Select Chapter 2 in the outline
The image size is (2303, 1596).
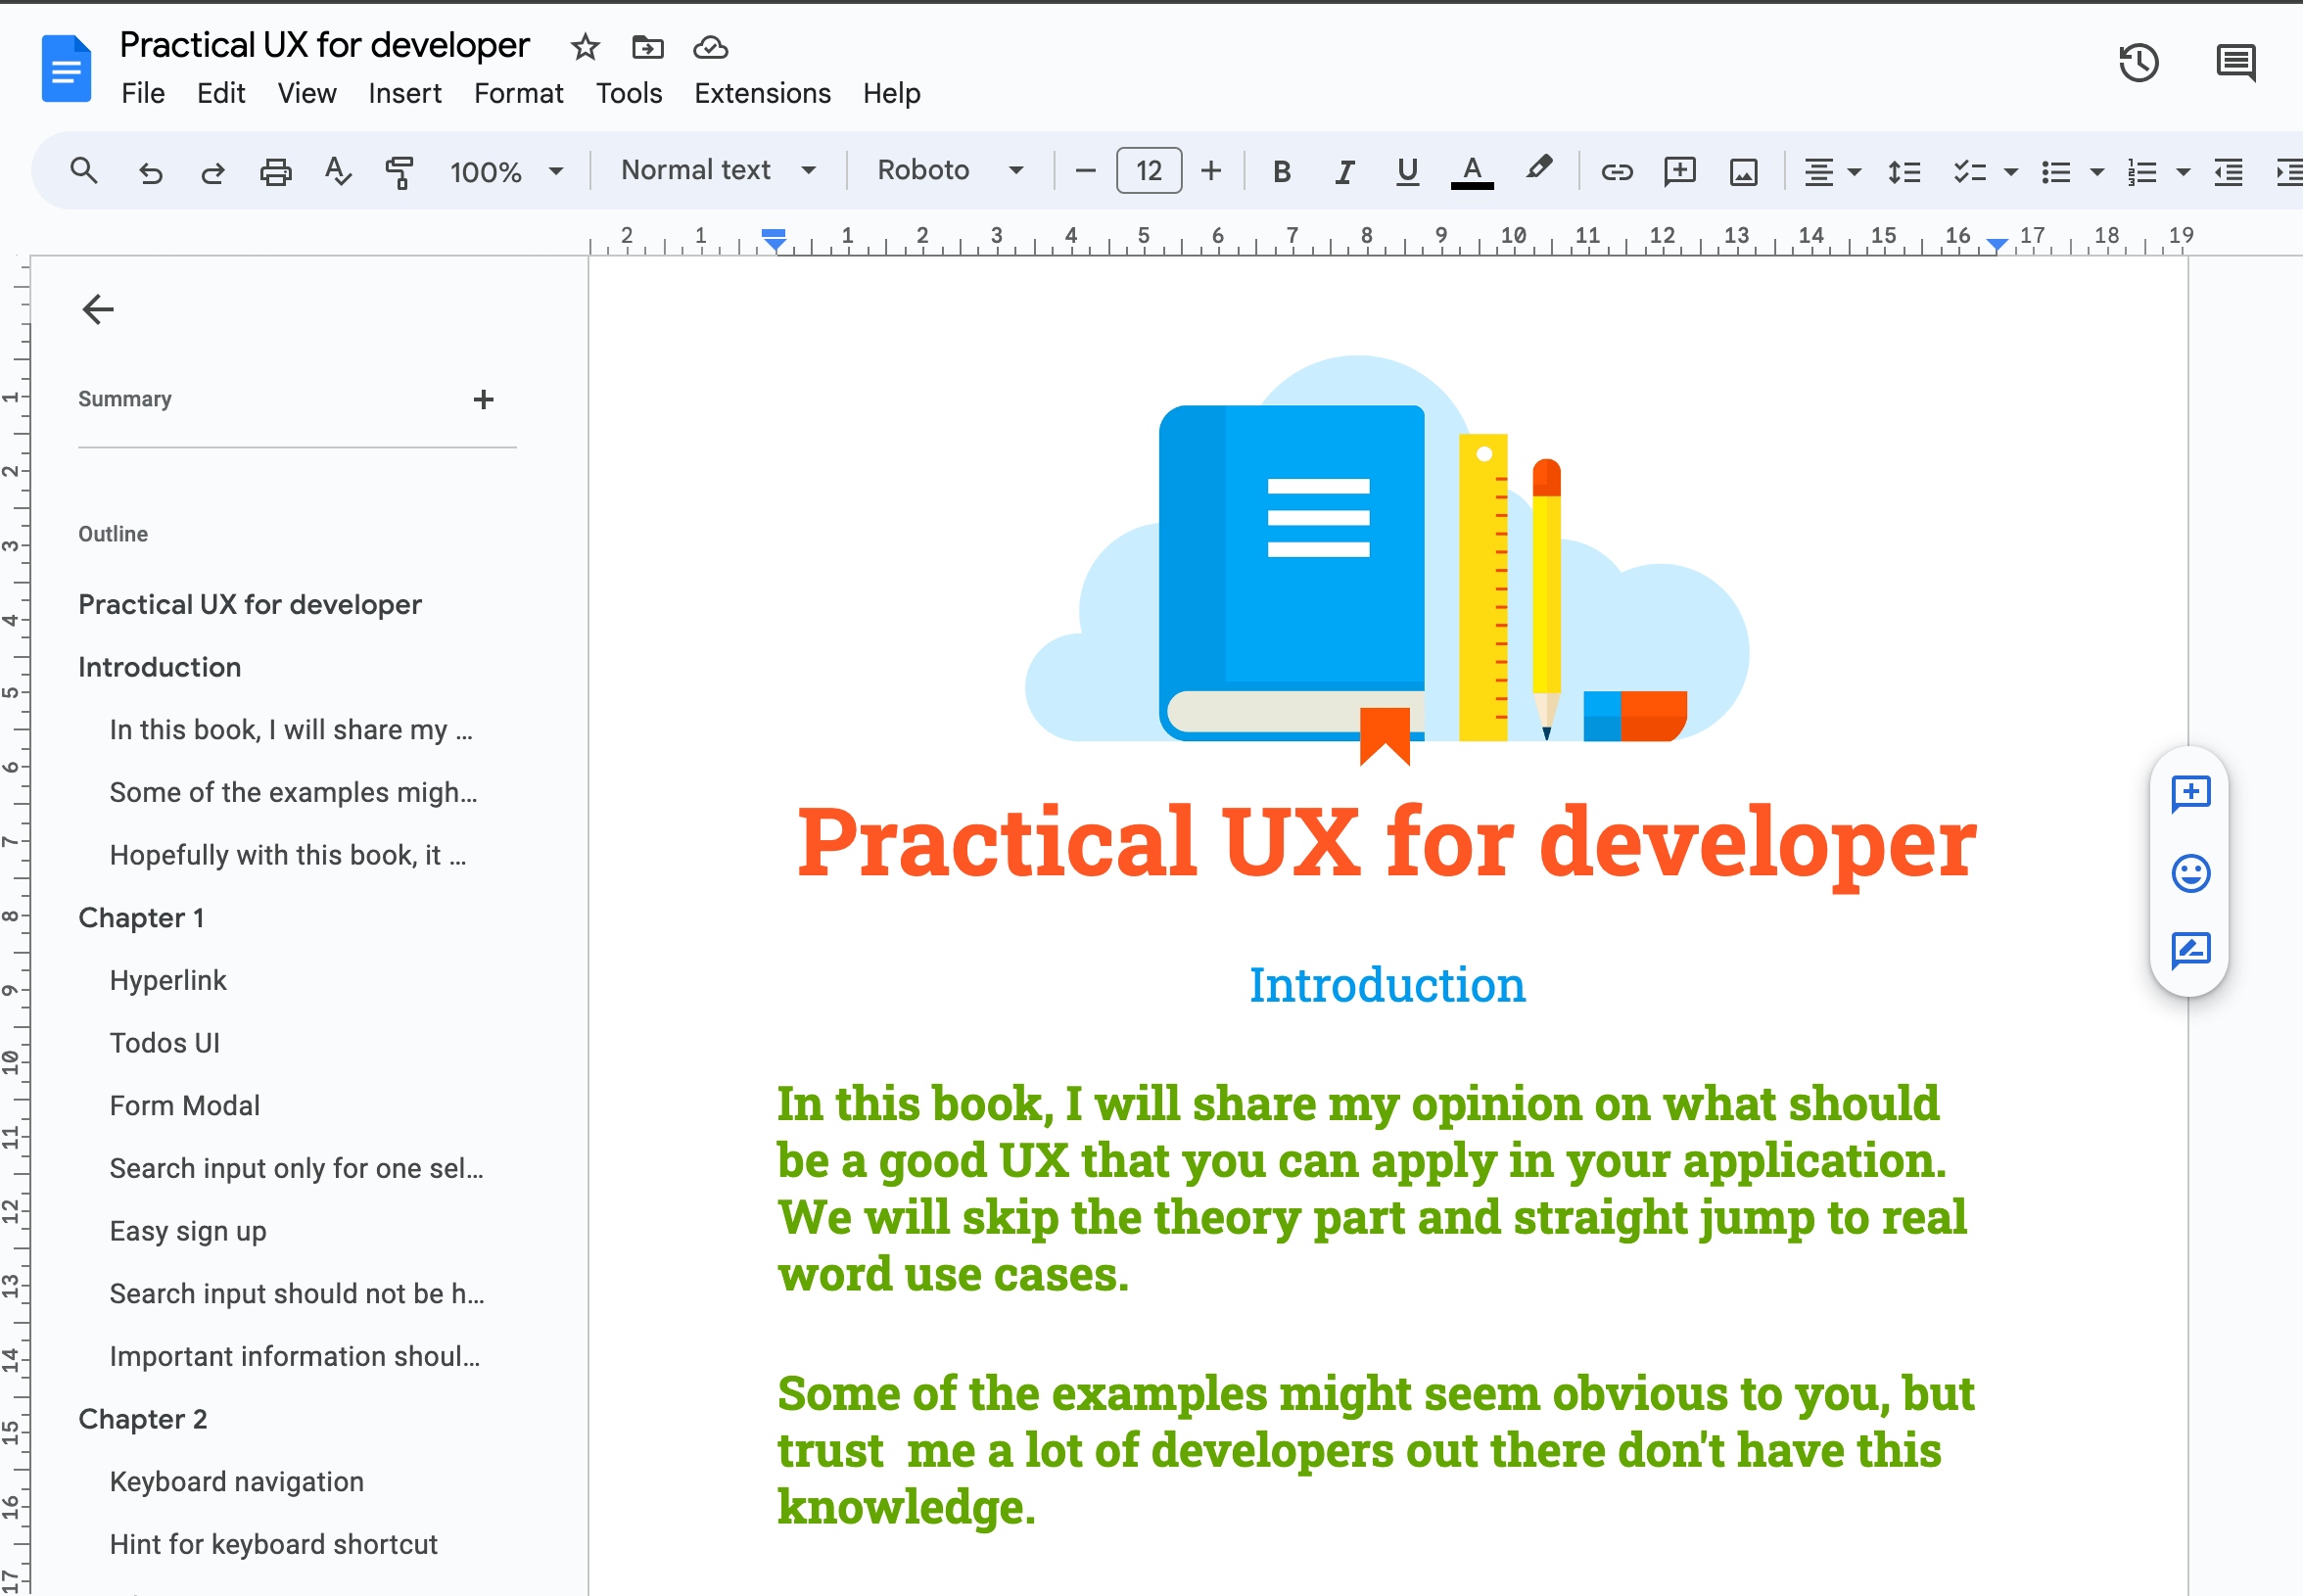point(143,1418)
